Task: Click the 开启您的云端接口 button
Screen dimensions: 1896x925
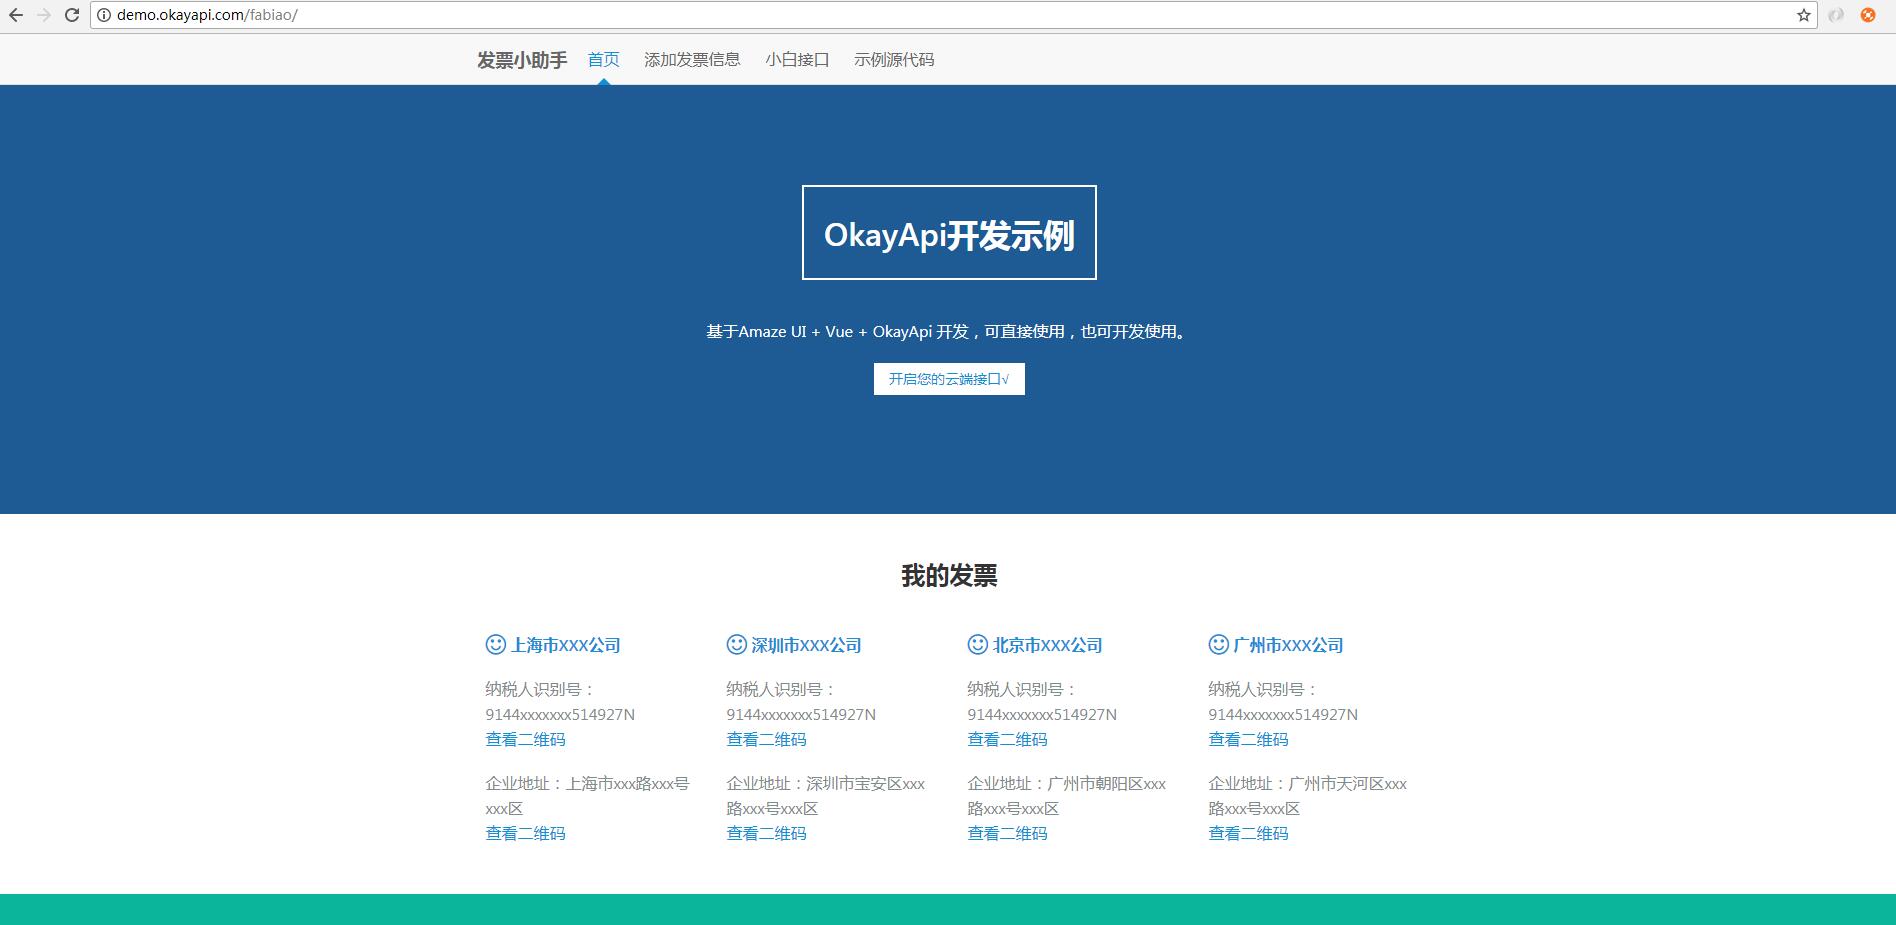Action: pos(948,379)
